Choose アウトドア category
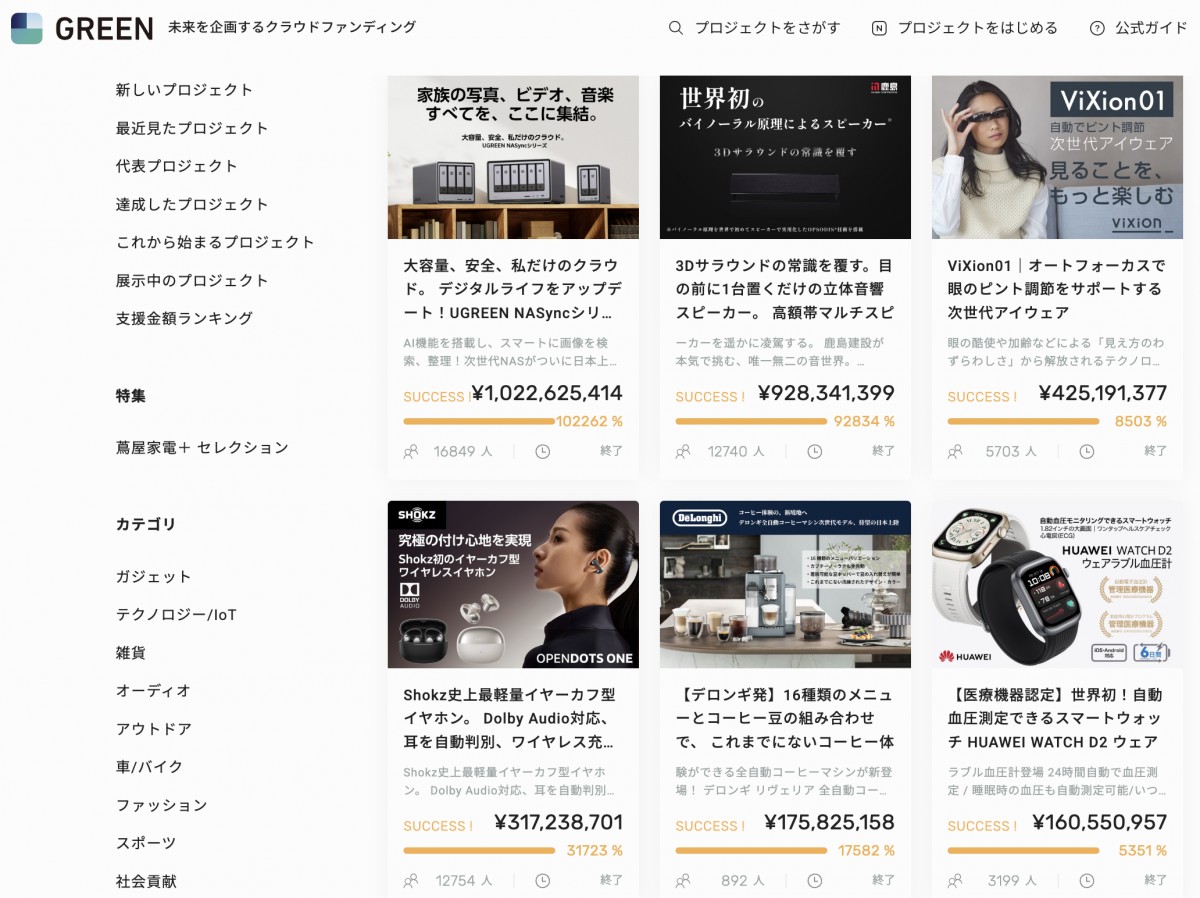Screen dimensions: 1200x898 point(154,729)
